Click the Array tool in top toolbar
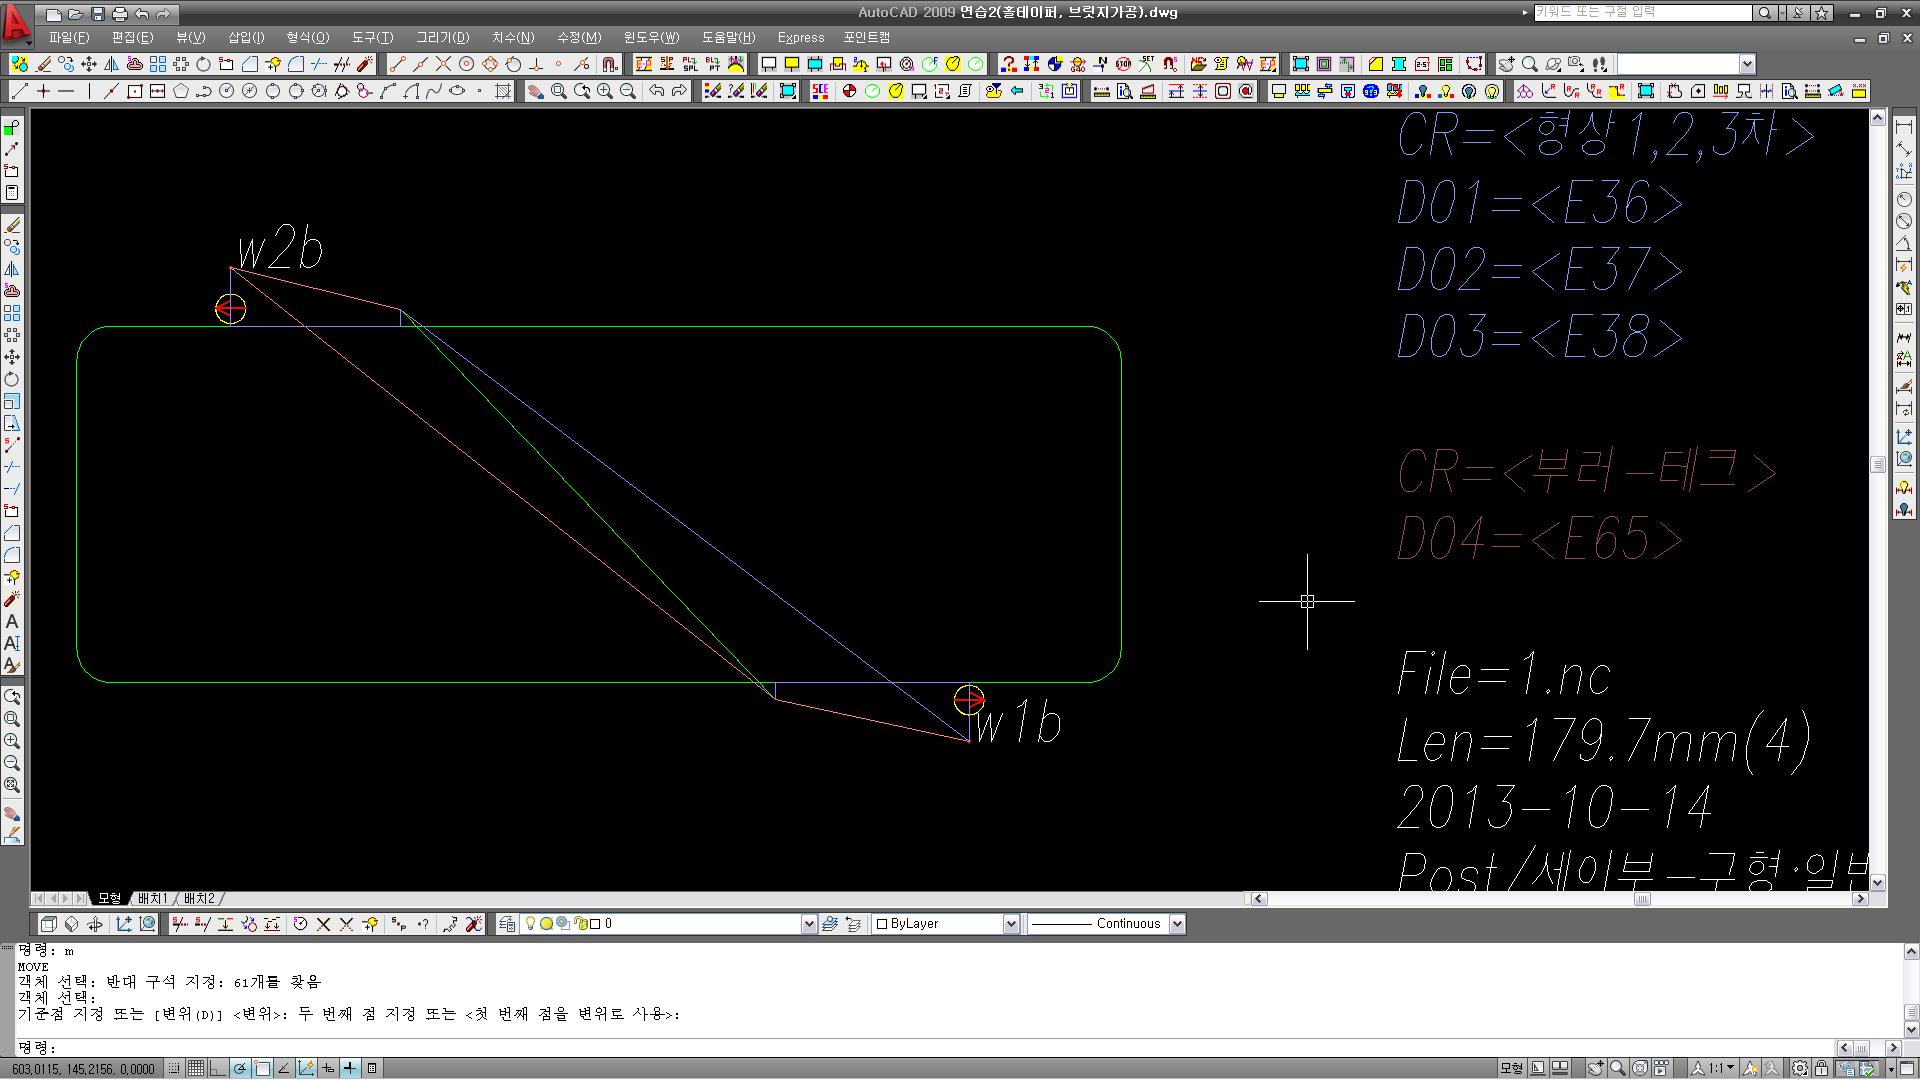The width and height of the screenshot is (1920, 1080). pyautogui.click(x=158, y=64)
